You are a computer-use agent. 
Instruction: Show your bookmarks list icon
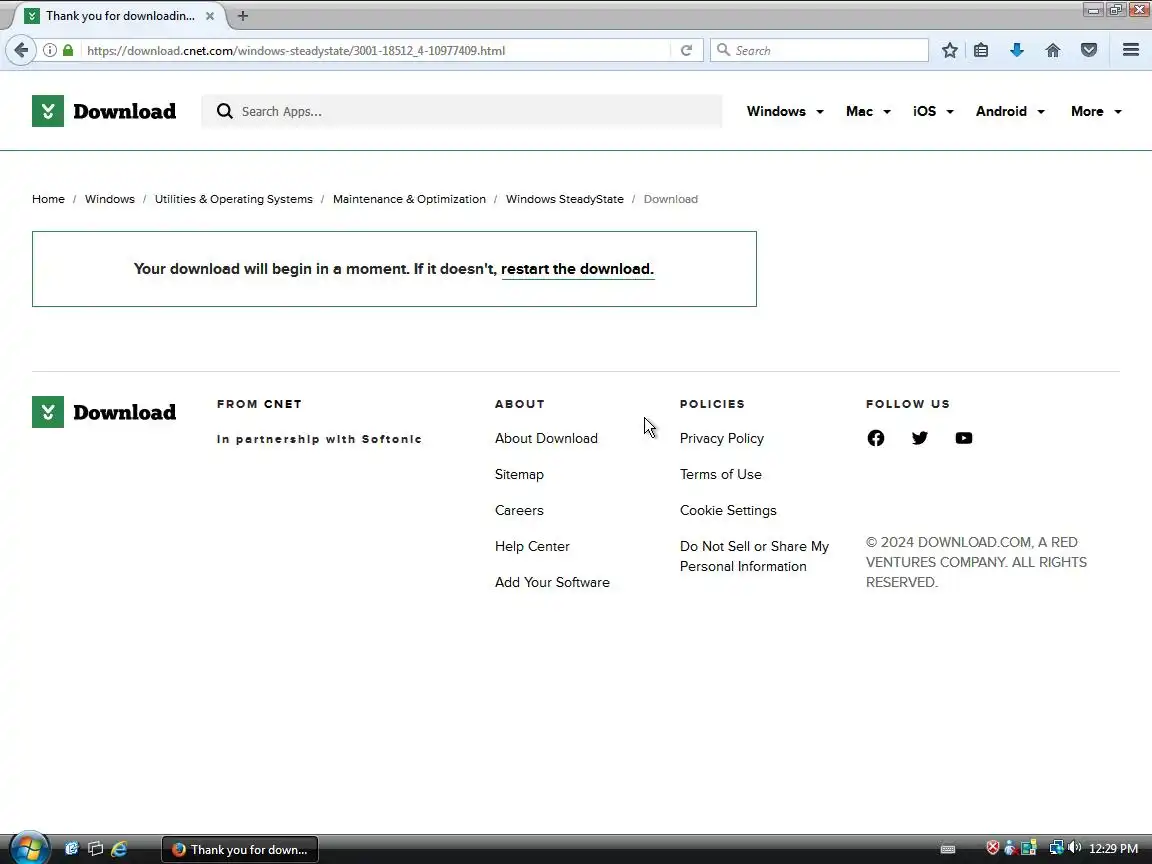coord(981,50)
